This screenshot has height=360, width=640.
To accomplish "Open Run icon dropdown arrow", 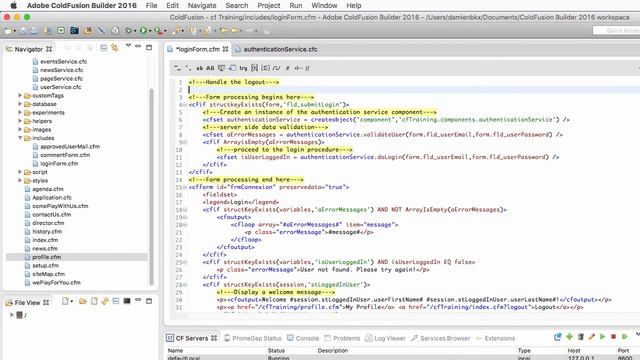I will (x=150, y=31).
